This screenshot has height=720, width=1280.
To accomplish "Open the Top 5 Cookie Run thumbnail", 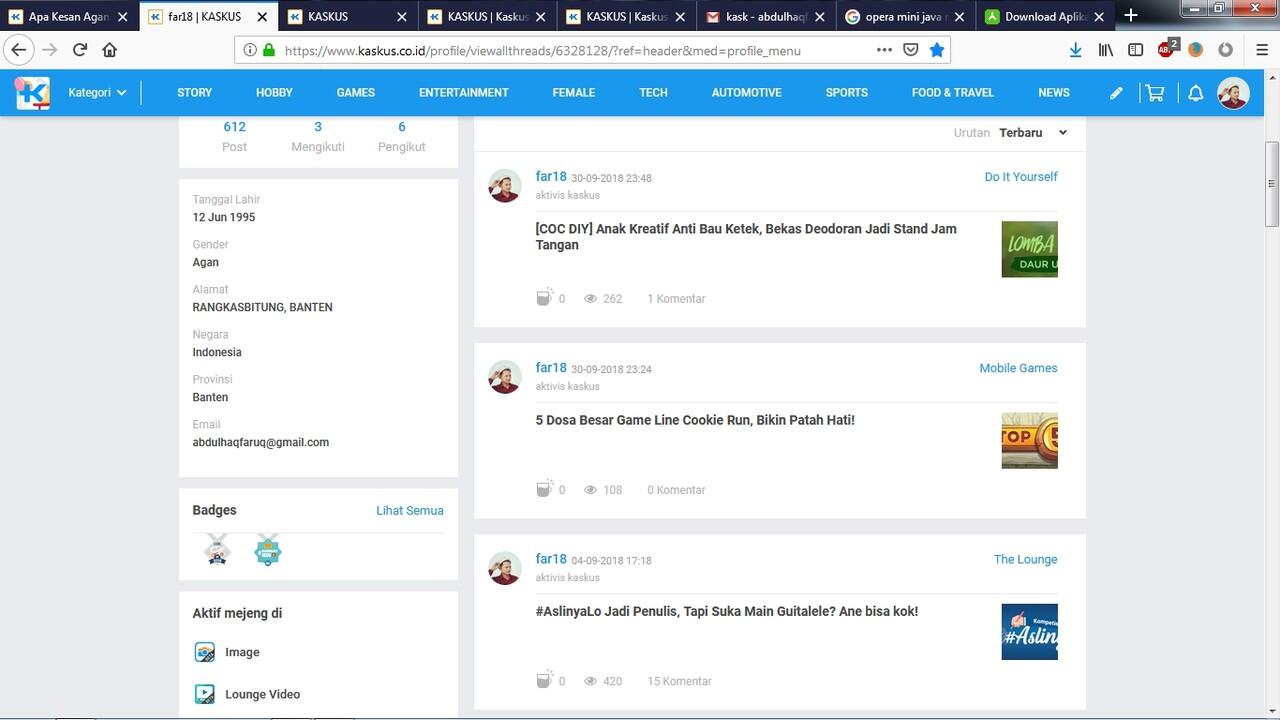I will [x=1030, y=440].
